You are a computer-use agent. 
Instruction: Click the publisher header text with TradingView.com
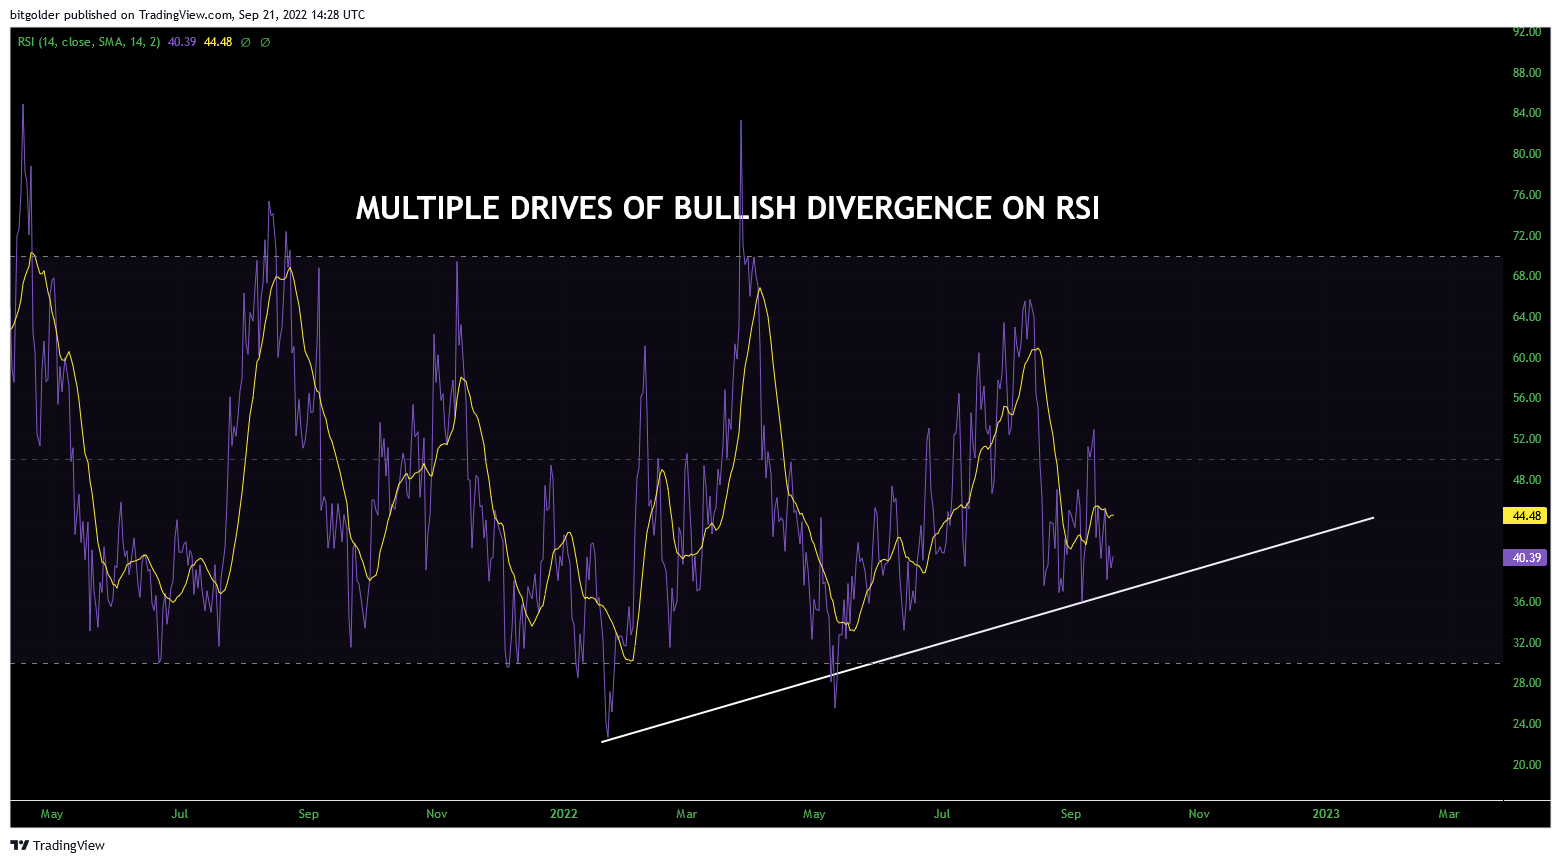click(187, 15)
